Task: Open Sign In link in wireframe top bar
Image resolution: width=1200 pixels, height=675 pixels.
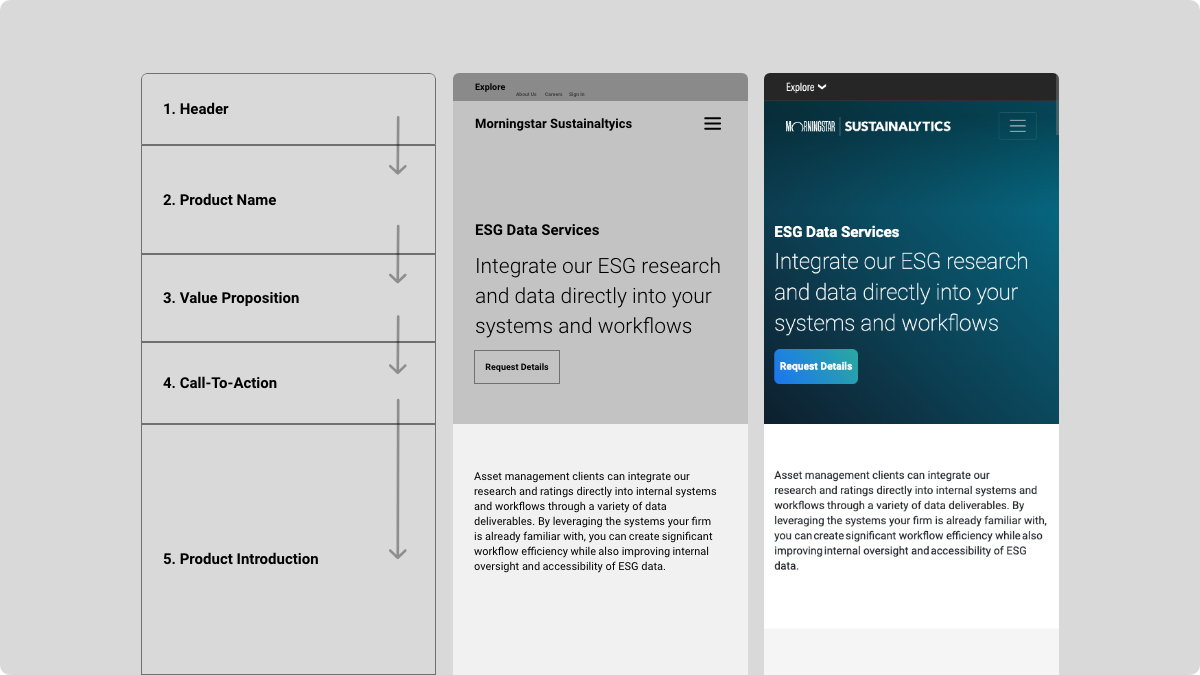Action: pos(577,94)
